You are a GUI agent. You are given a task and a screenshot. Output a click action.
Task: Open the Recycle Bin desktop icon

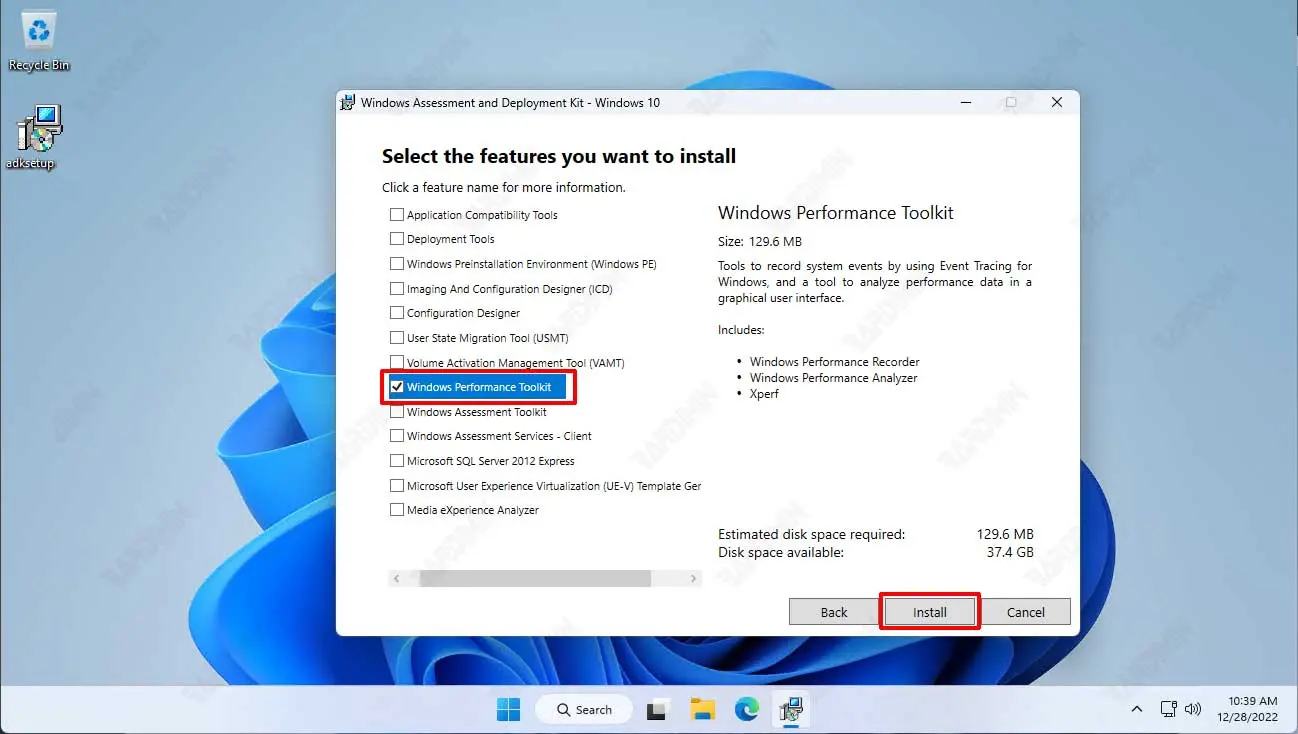(39, 38)
